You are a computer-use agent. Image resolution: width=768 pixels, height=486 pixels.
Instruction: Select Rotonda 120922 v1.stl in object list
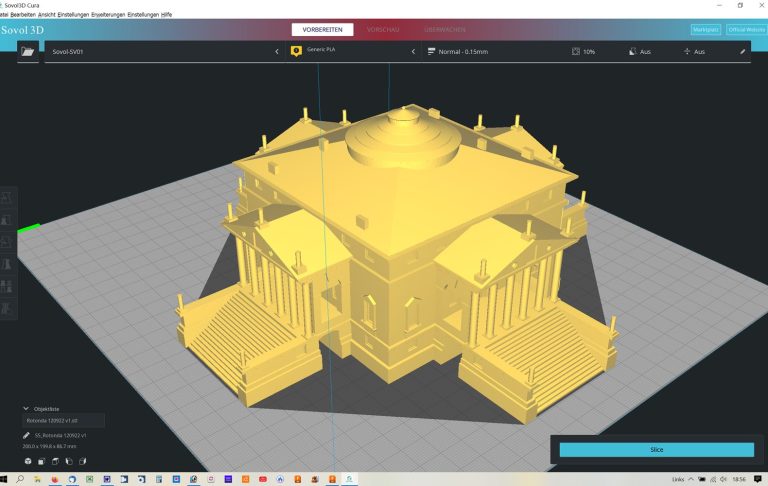63,422
